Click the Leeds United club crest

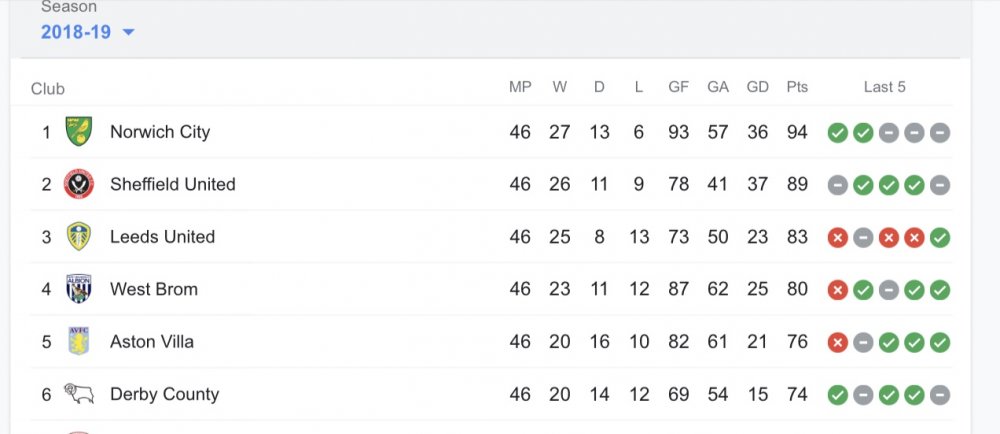(79, 237)
